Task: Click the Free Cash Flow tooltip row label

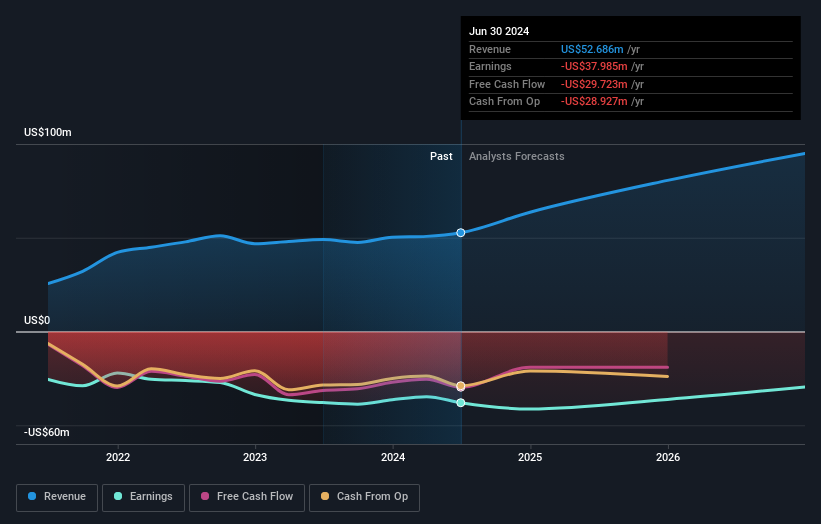Action: point(507,84)
